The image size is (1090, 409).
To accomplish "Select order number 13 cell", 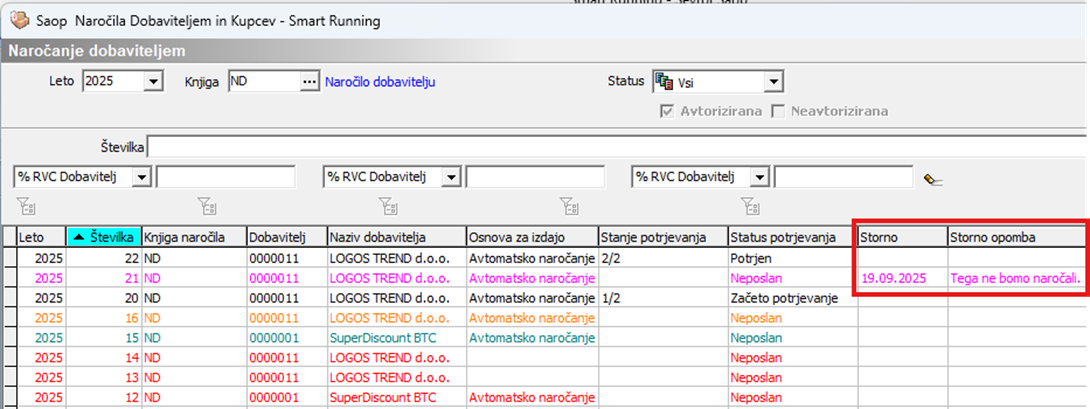I will [104, 378].
